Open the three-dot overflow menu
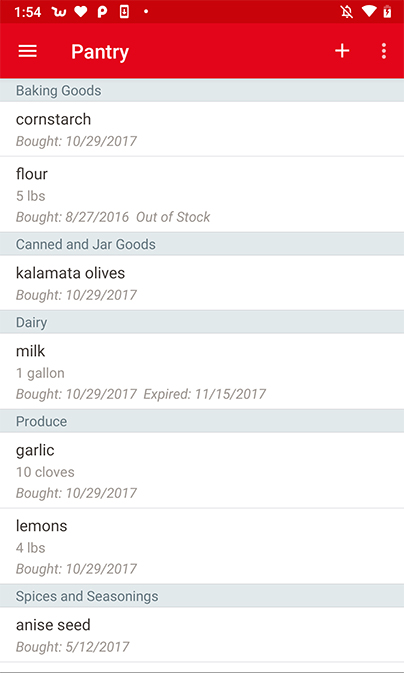The width and height of the screenshot is (404, 673). [384, 51]
